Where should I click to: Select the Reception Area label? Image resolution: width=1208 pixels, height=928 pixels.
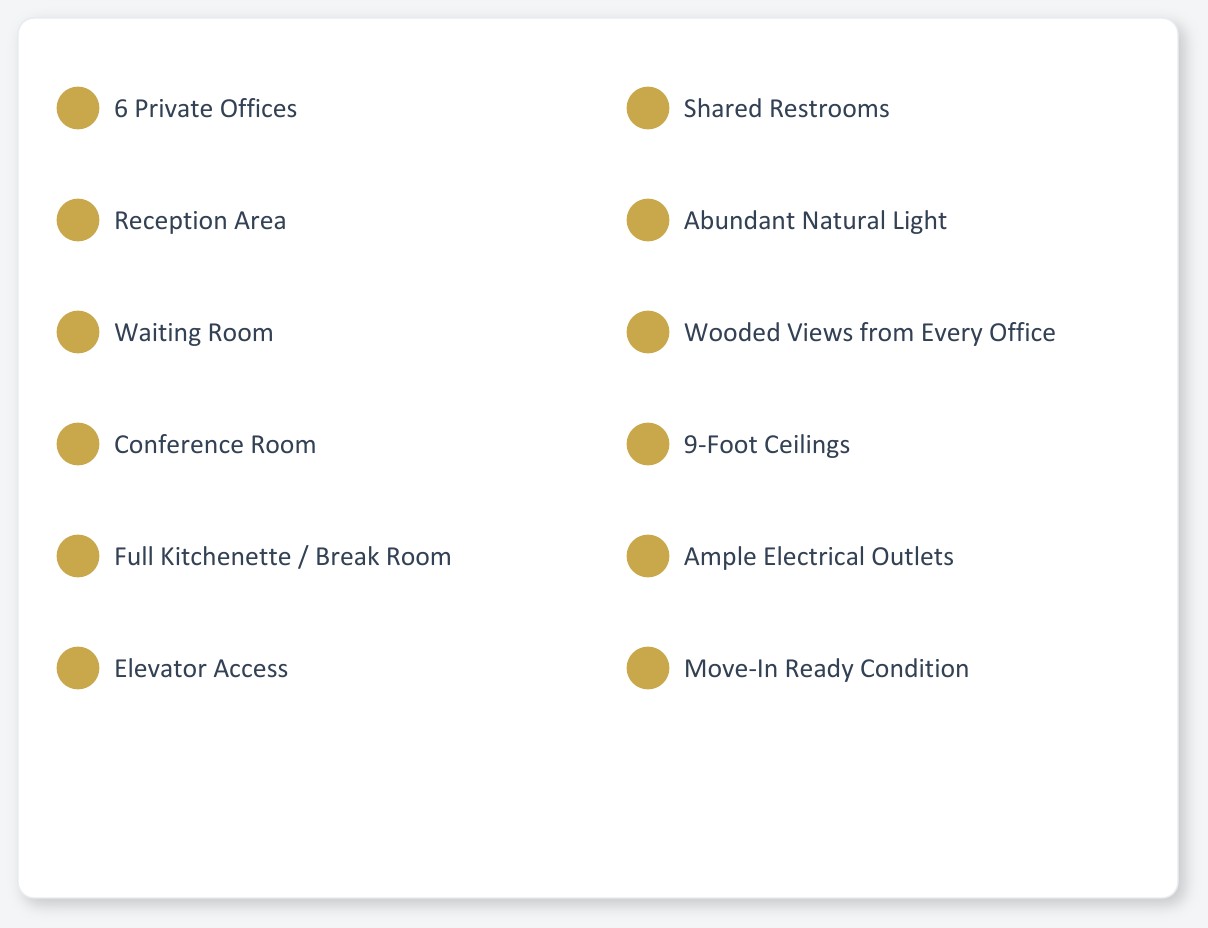[200, 220]
